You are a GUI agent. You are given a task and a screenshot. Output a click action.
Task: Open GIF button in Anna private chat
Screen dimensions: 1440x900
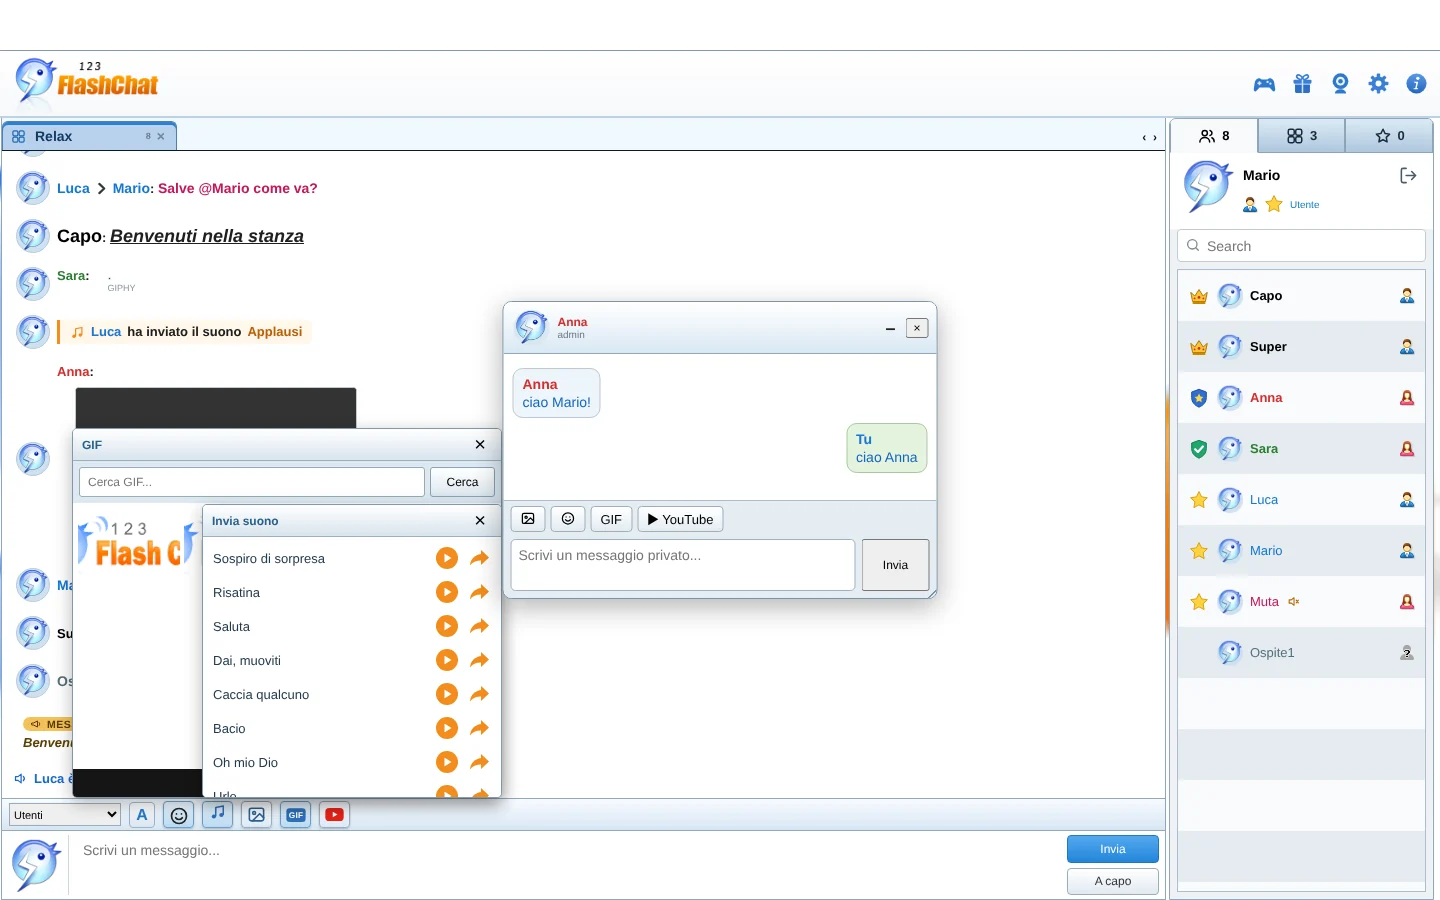(611, 519)
